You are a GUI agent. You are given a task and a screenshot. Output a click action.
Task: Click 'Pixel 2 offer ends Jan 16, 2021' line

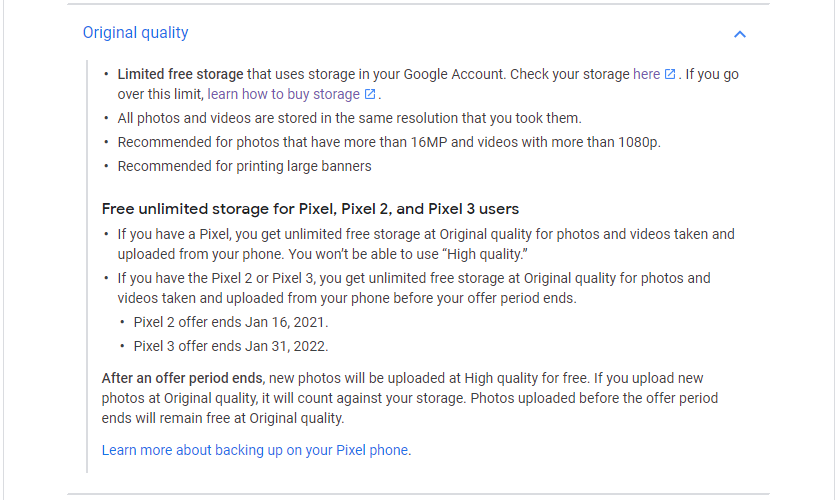(x=231, y=322)
